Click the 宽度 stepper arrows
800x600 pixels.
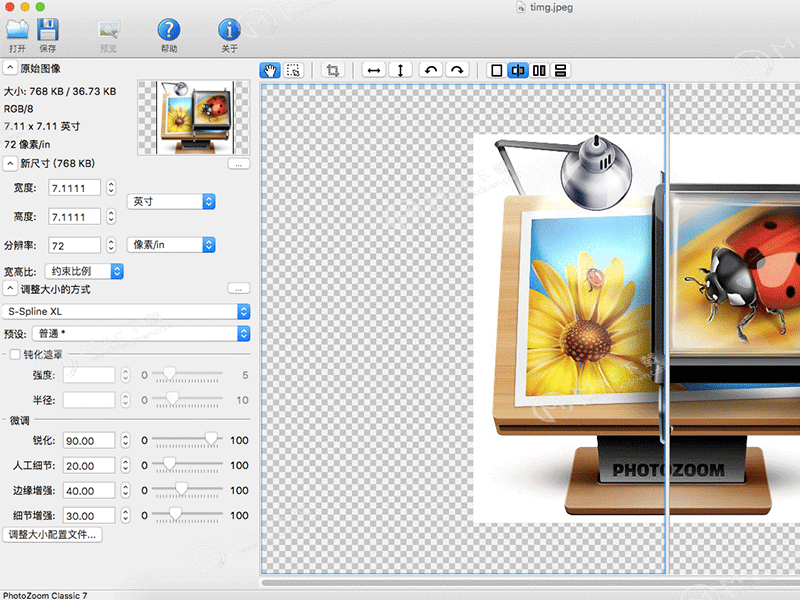111,188
